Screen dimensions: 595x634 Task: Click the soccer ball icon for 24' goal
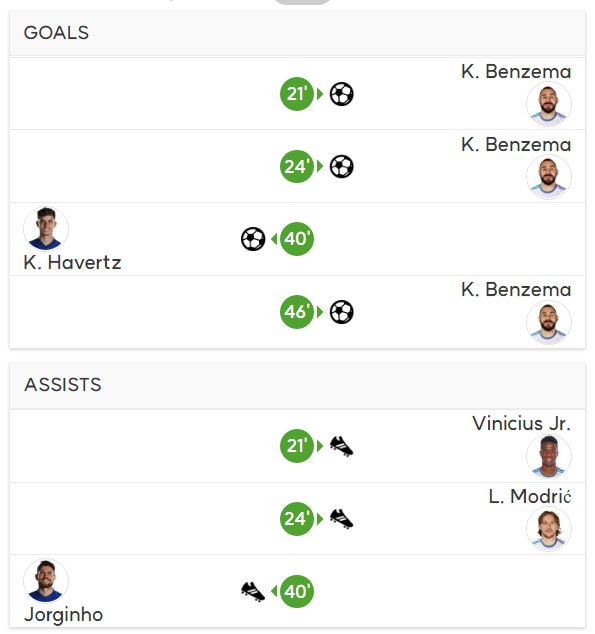pos(342,167)
